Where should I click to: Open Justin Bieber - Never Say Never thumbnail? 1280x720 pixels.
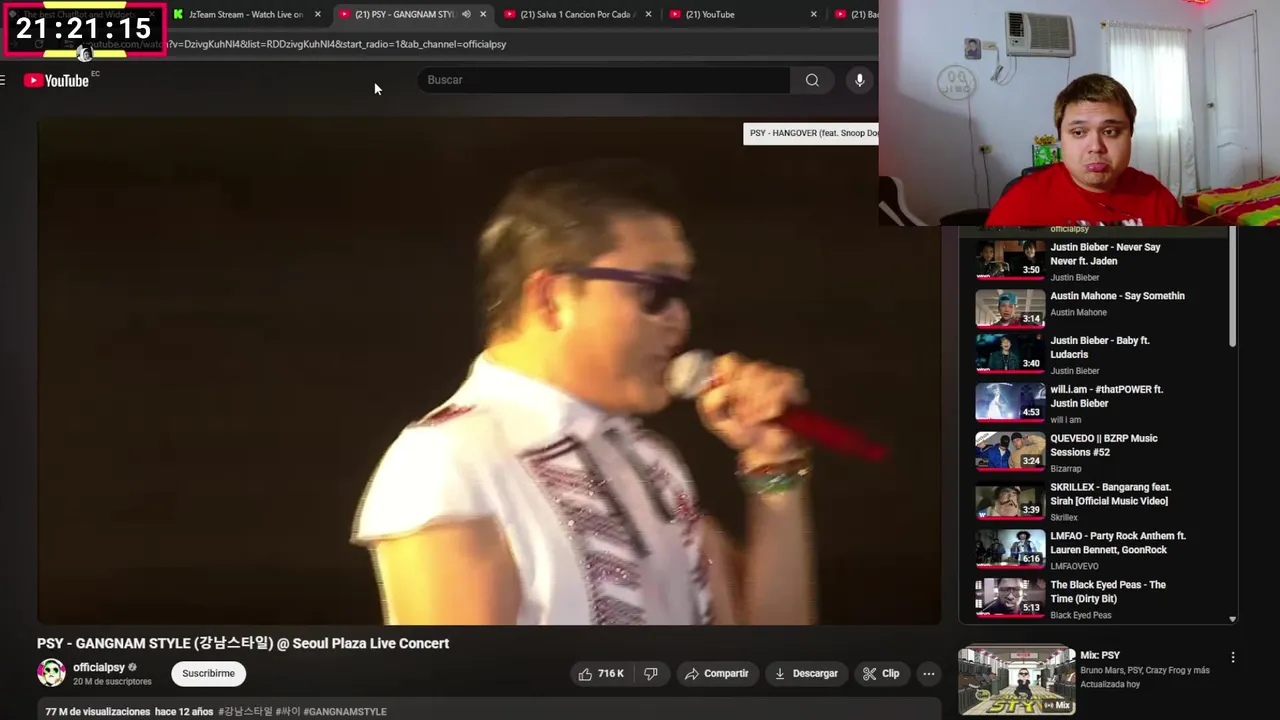point(1010,260)
